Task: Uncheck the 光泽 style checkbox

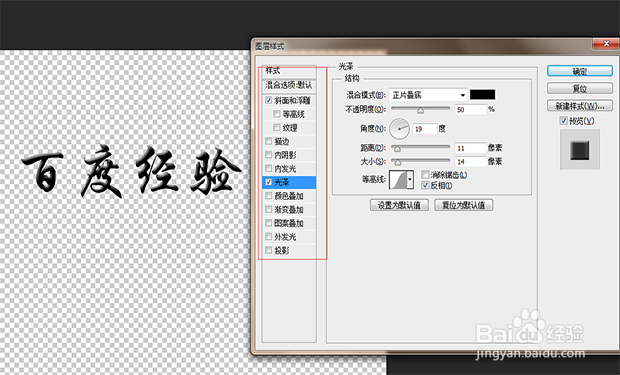Action: coord(269,182)
